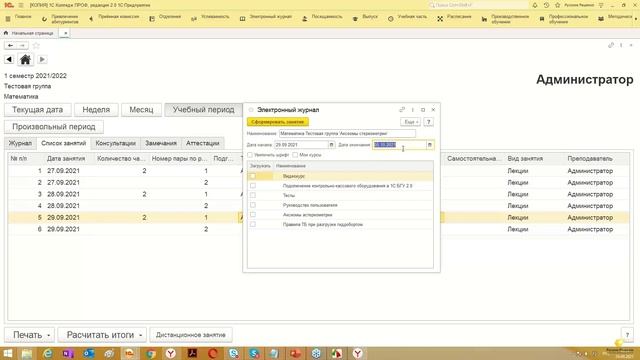640x360 pixels.
Task: Select the Начальная страница tab
Action: click(x=29, y=33)
